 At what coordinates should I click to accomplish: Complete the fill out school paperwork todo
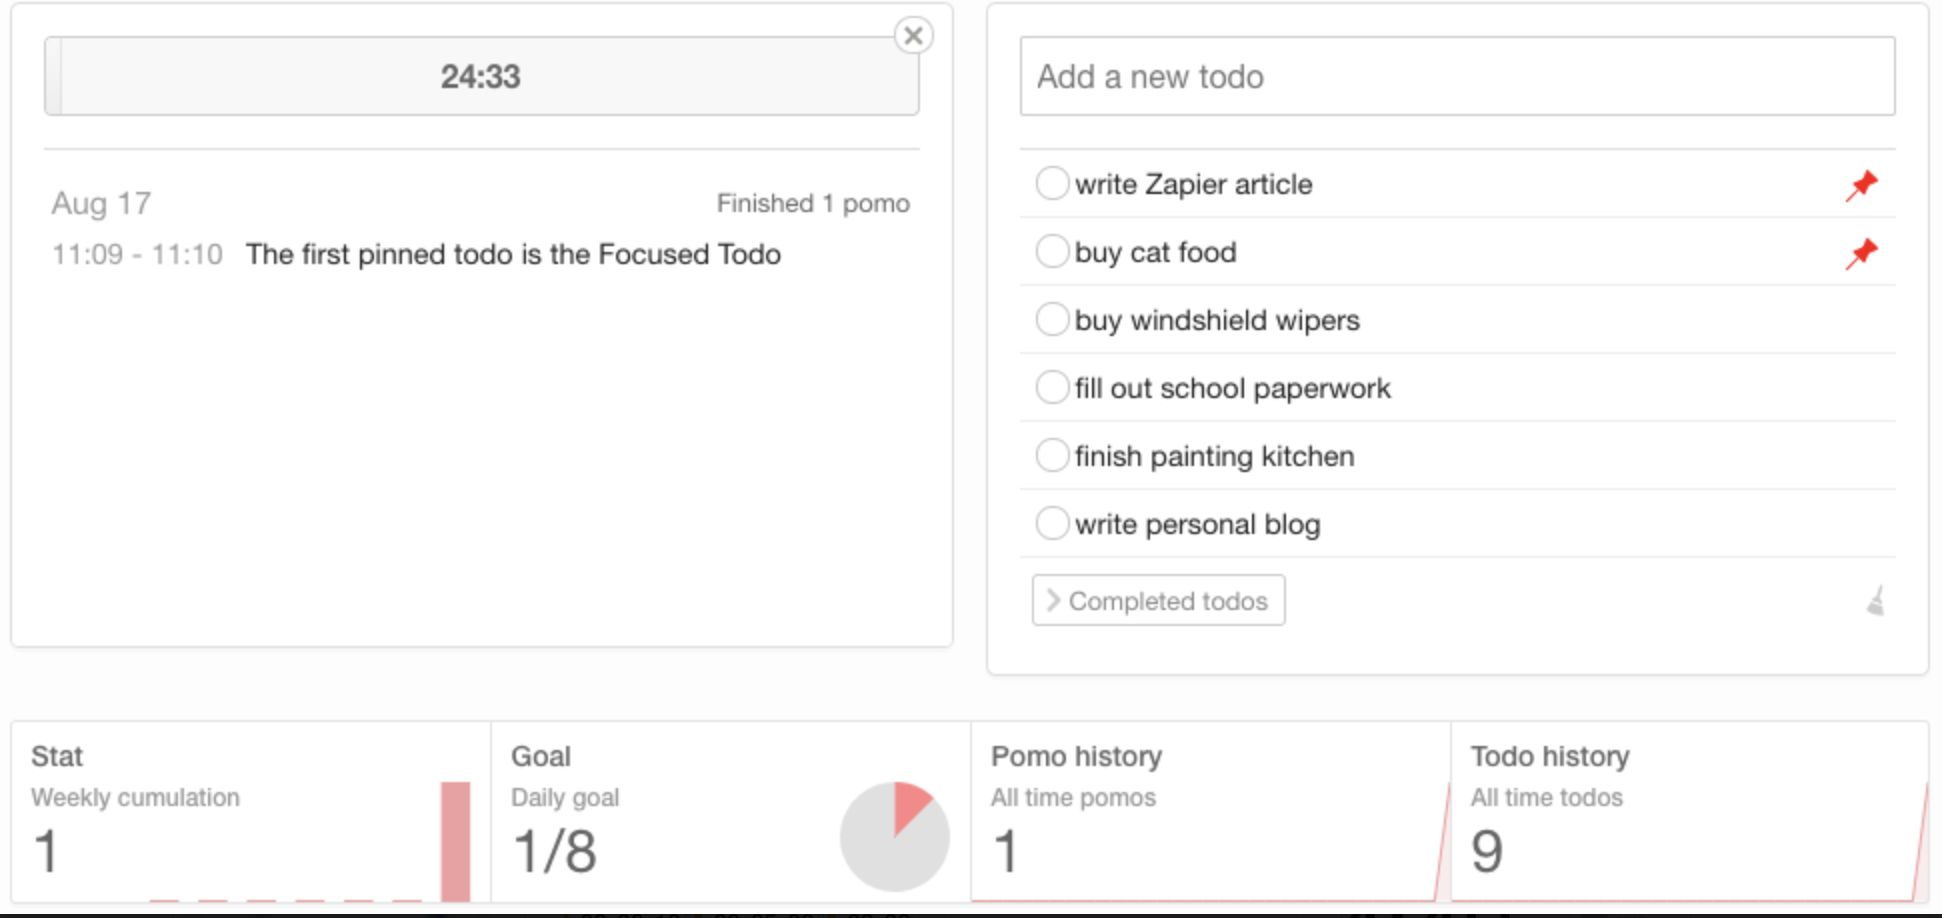coord(1052,387)
